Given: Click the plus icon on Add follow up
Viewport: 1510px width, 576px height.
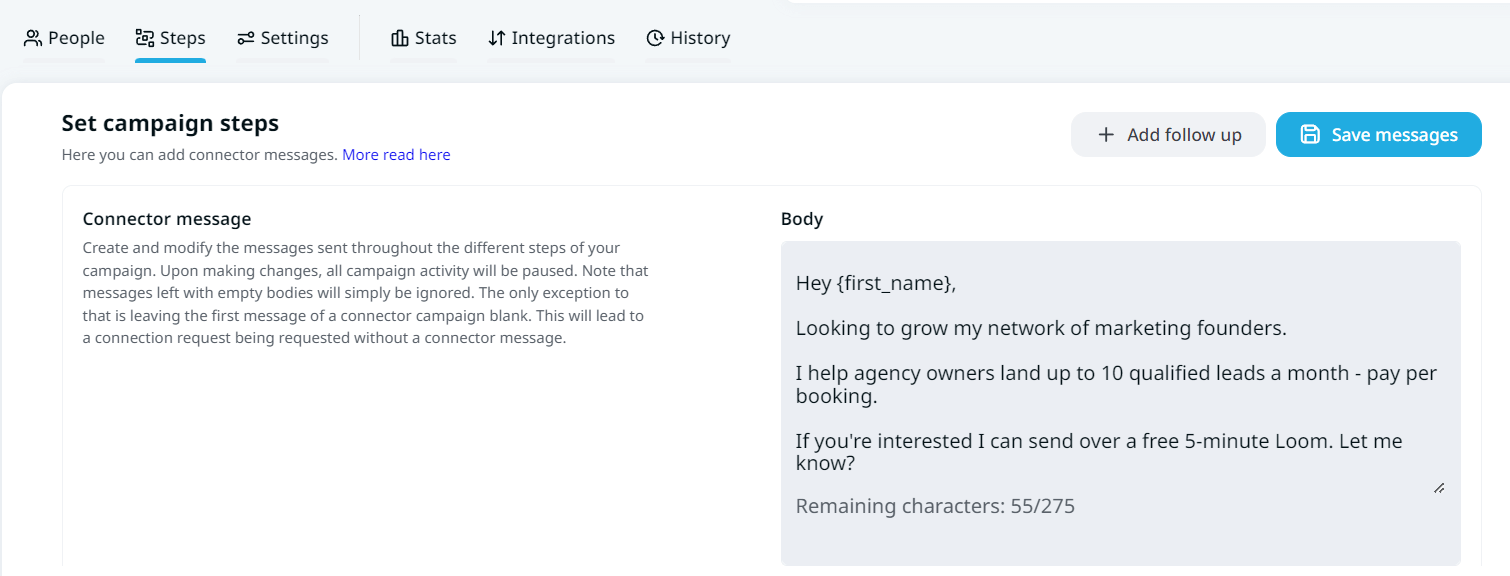Looking at the screenshot, I should [1105, 134].
